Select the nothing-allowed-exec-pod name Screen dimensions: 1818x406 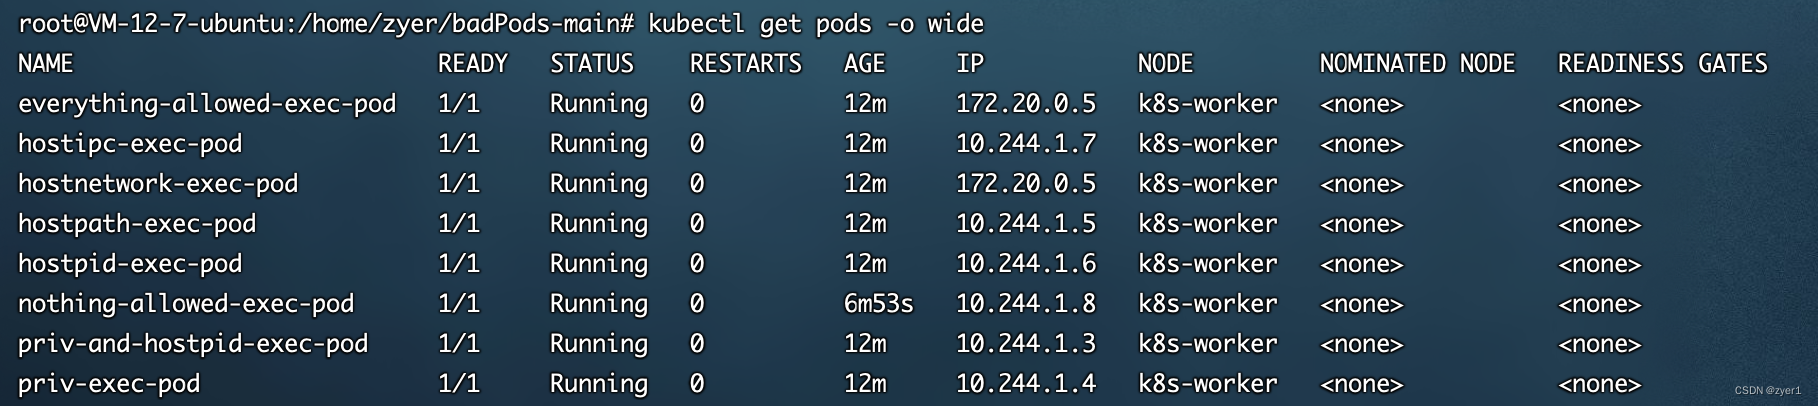186,304
